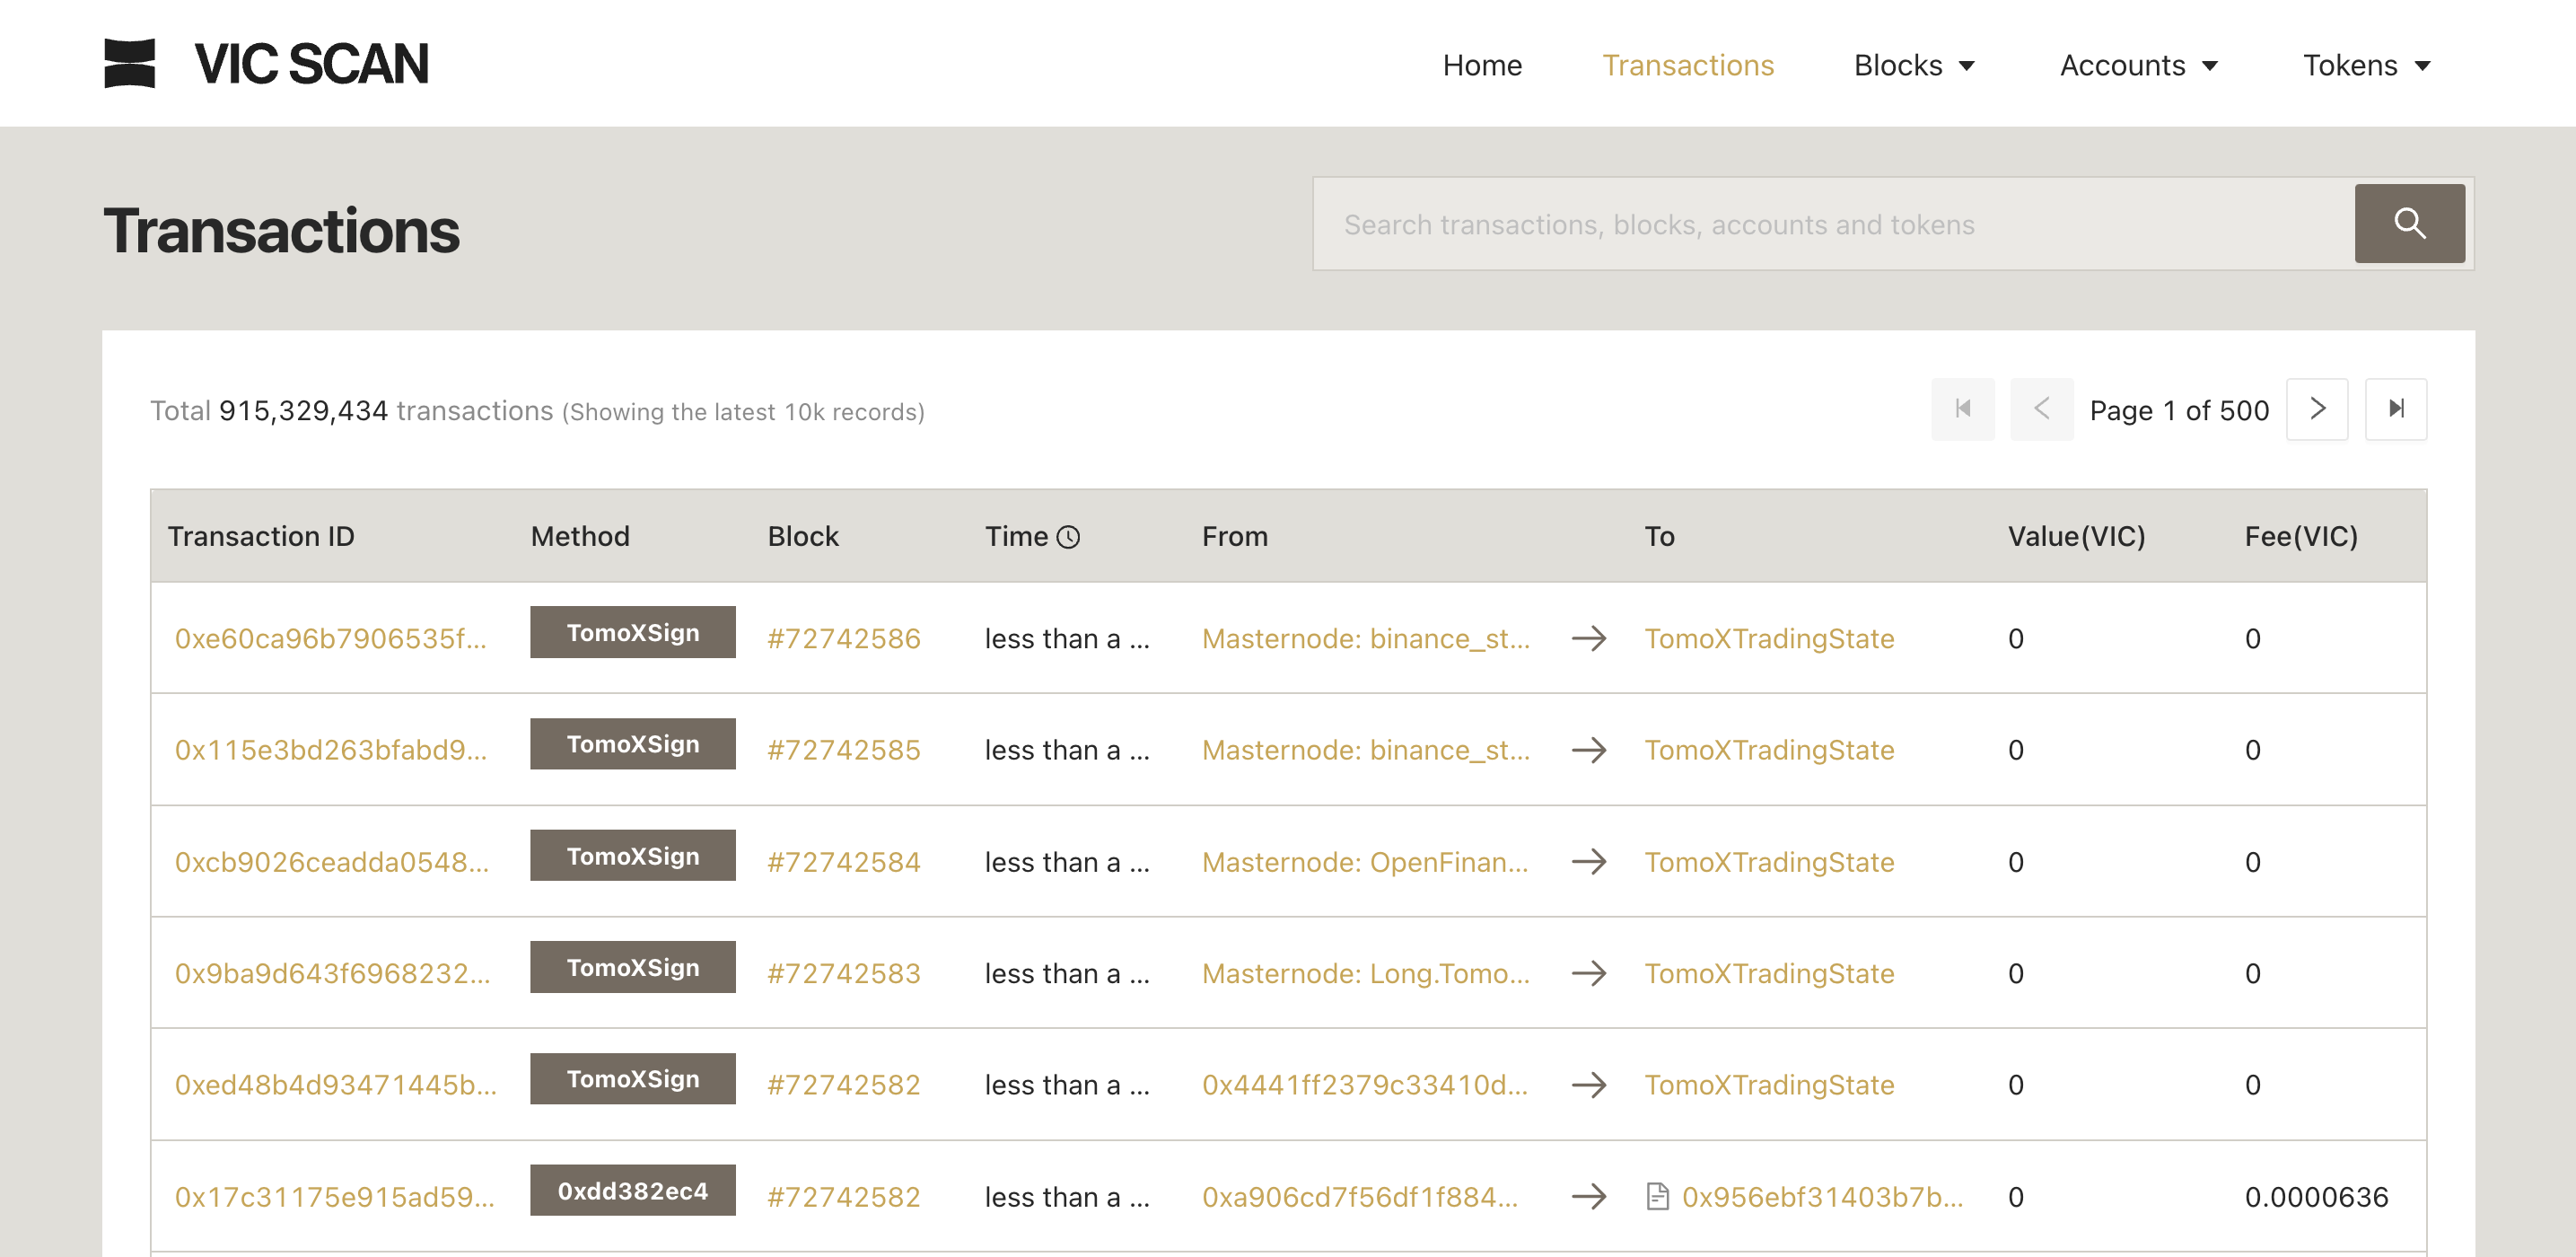
Task: Open Masternode: OpenFinan... sender address
Action: [x=1364, y=861]
